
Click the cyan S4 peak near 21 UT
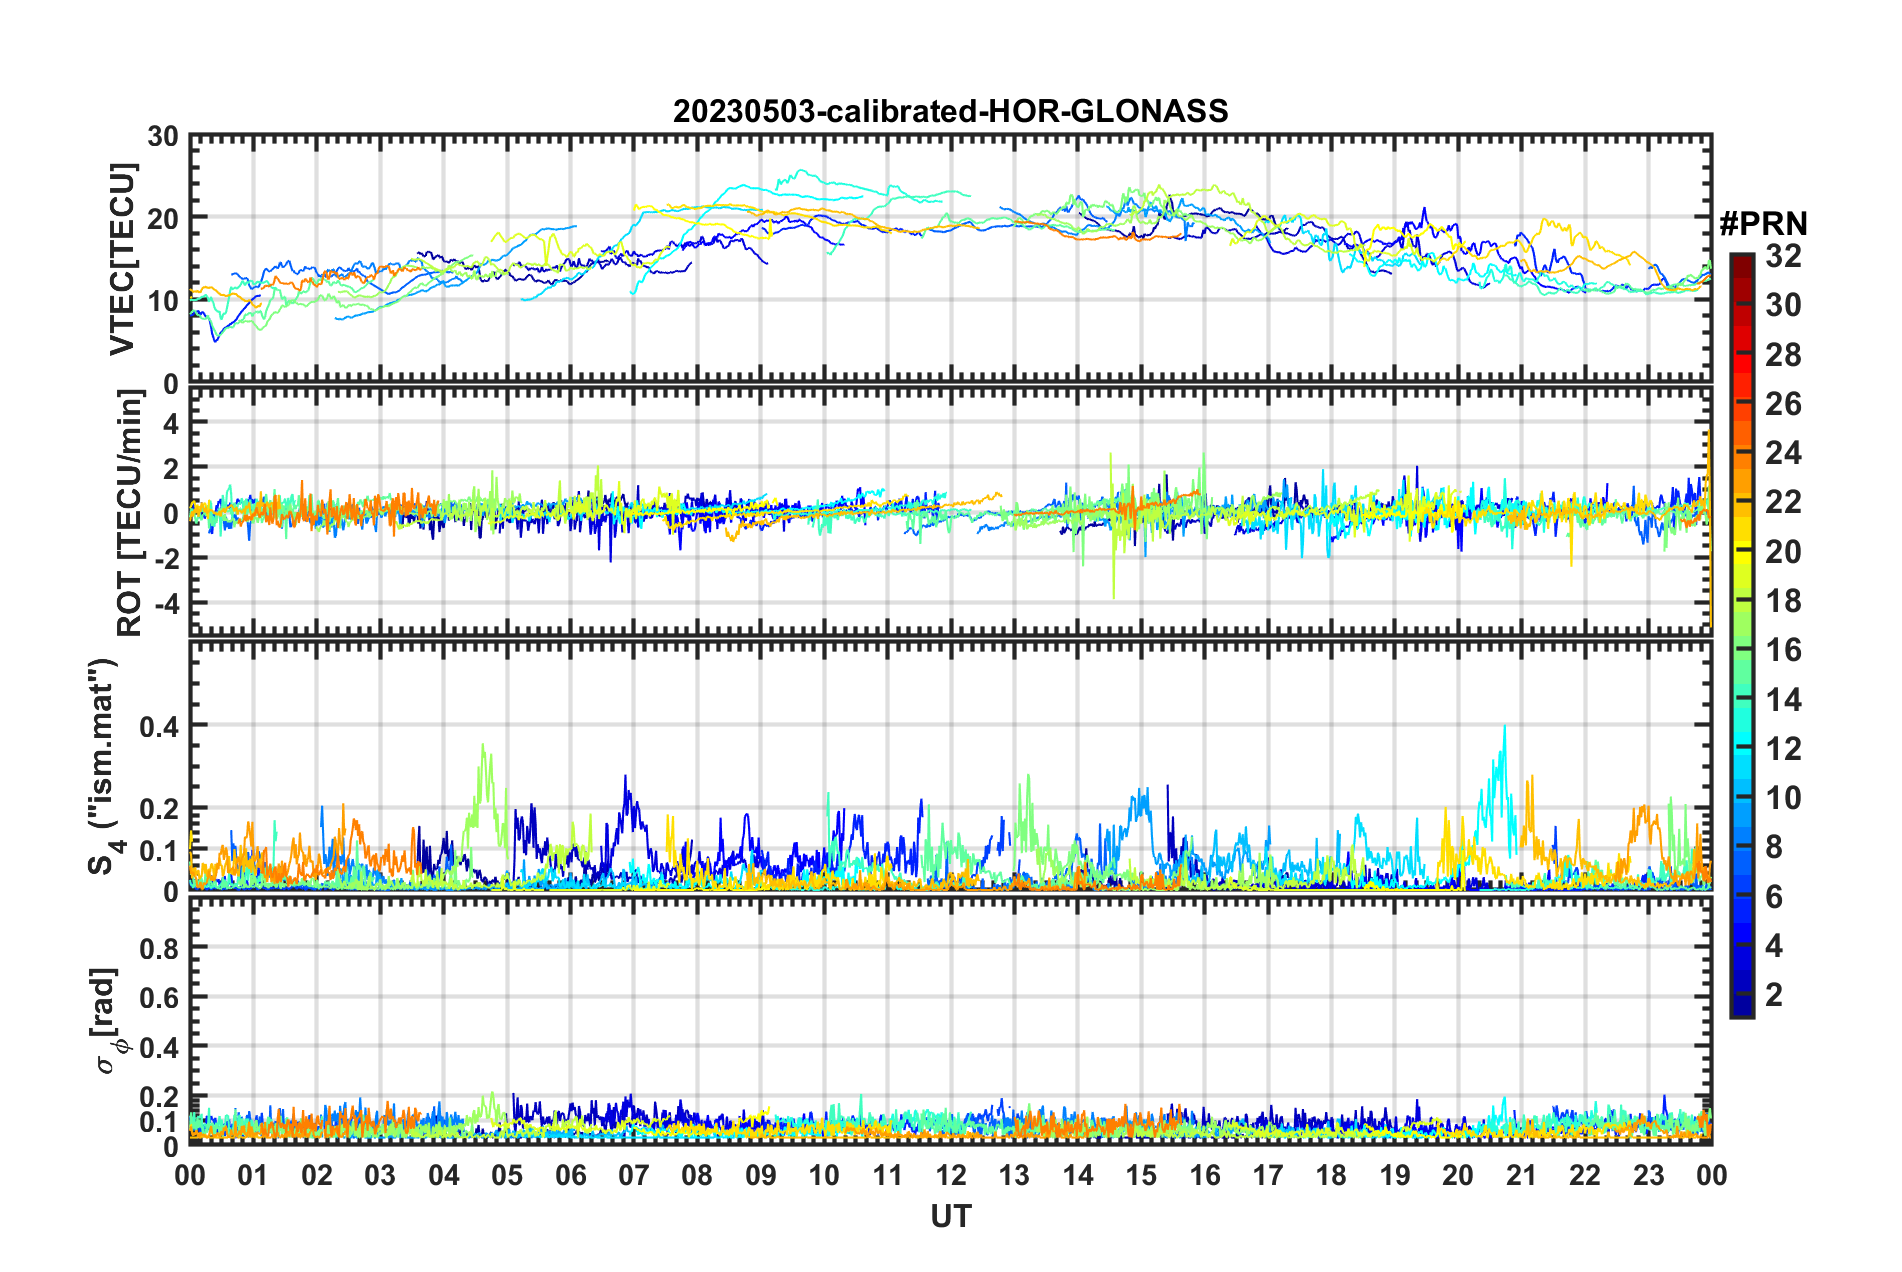click(1504, 729)
